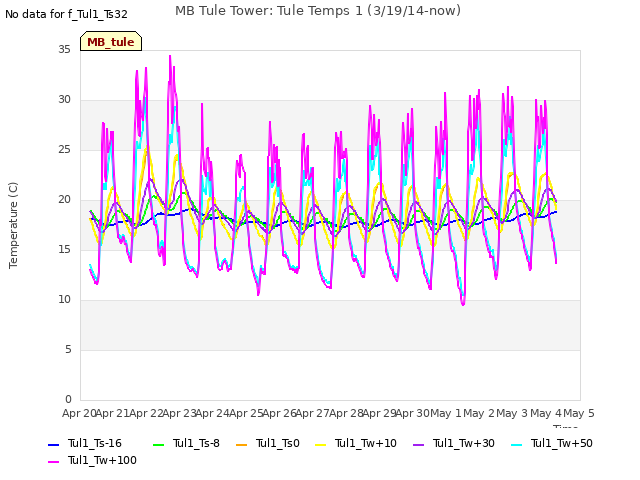Image resolution: width=640 pixels, height=480 pixels.
Task: Click the Apr 23 x-axis tick label
Action: (x=180, y=413)
